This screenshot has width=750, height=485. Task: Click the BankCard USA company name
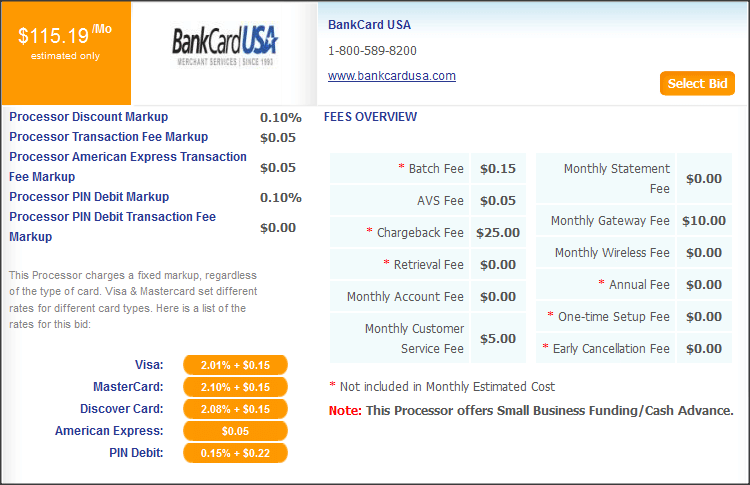click(369, 25)
